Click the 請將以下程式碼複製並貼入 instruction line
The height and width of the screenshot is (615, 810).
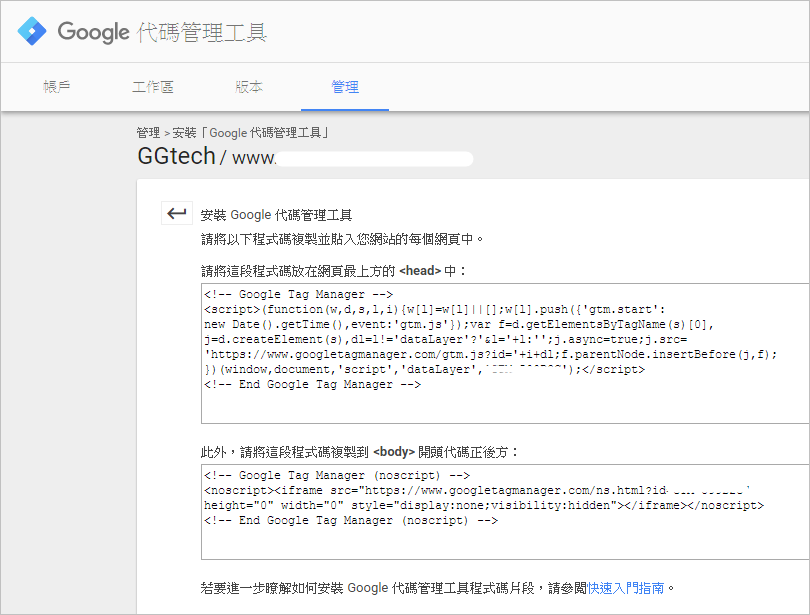(x=342, y=239)
